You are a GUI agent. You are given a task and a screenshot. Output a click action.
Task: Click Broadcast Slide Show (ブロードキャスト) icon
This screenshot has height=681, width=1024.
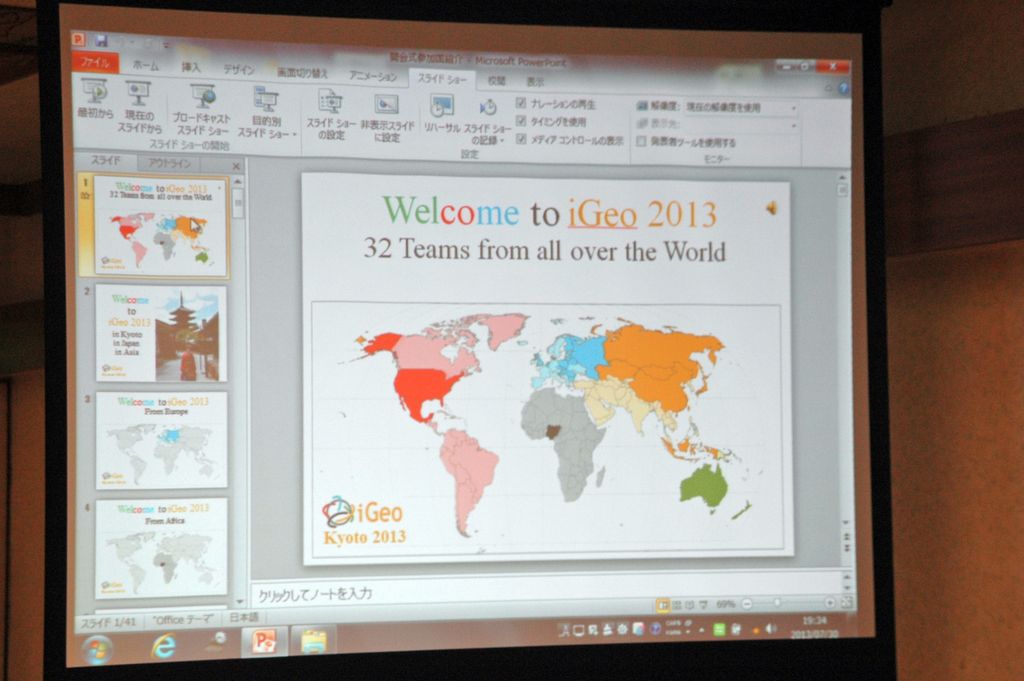click(x=203, y=97)
